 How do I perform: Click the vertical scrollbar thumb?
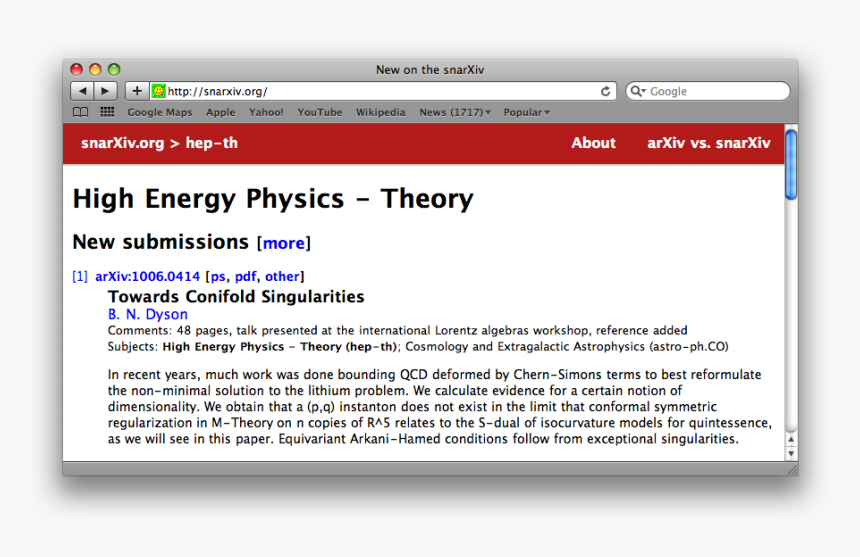791,165
